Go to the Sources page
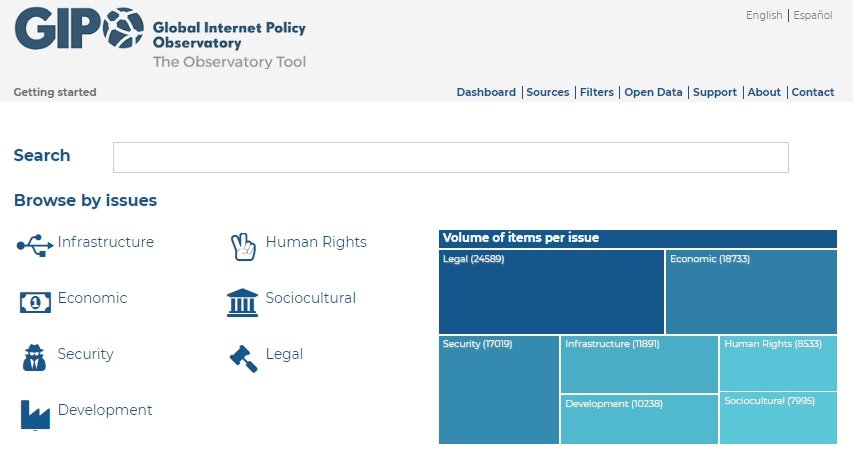Screen dimensions: 853x455 tap(547, 92)
